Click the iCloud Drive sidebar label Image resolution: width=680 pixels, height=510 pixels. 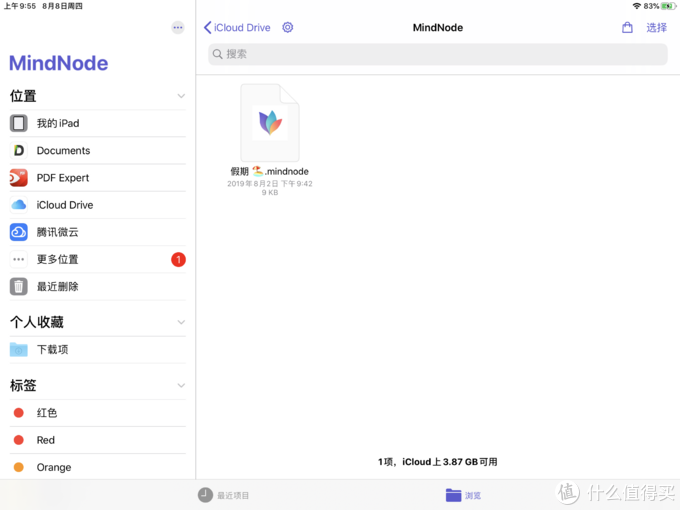click(65, 205)
